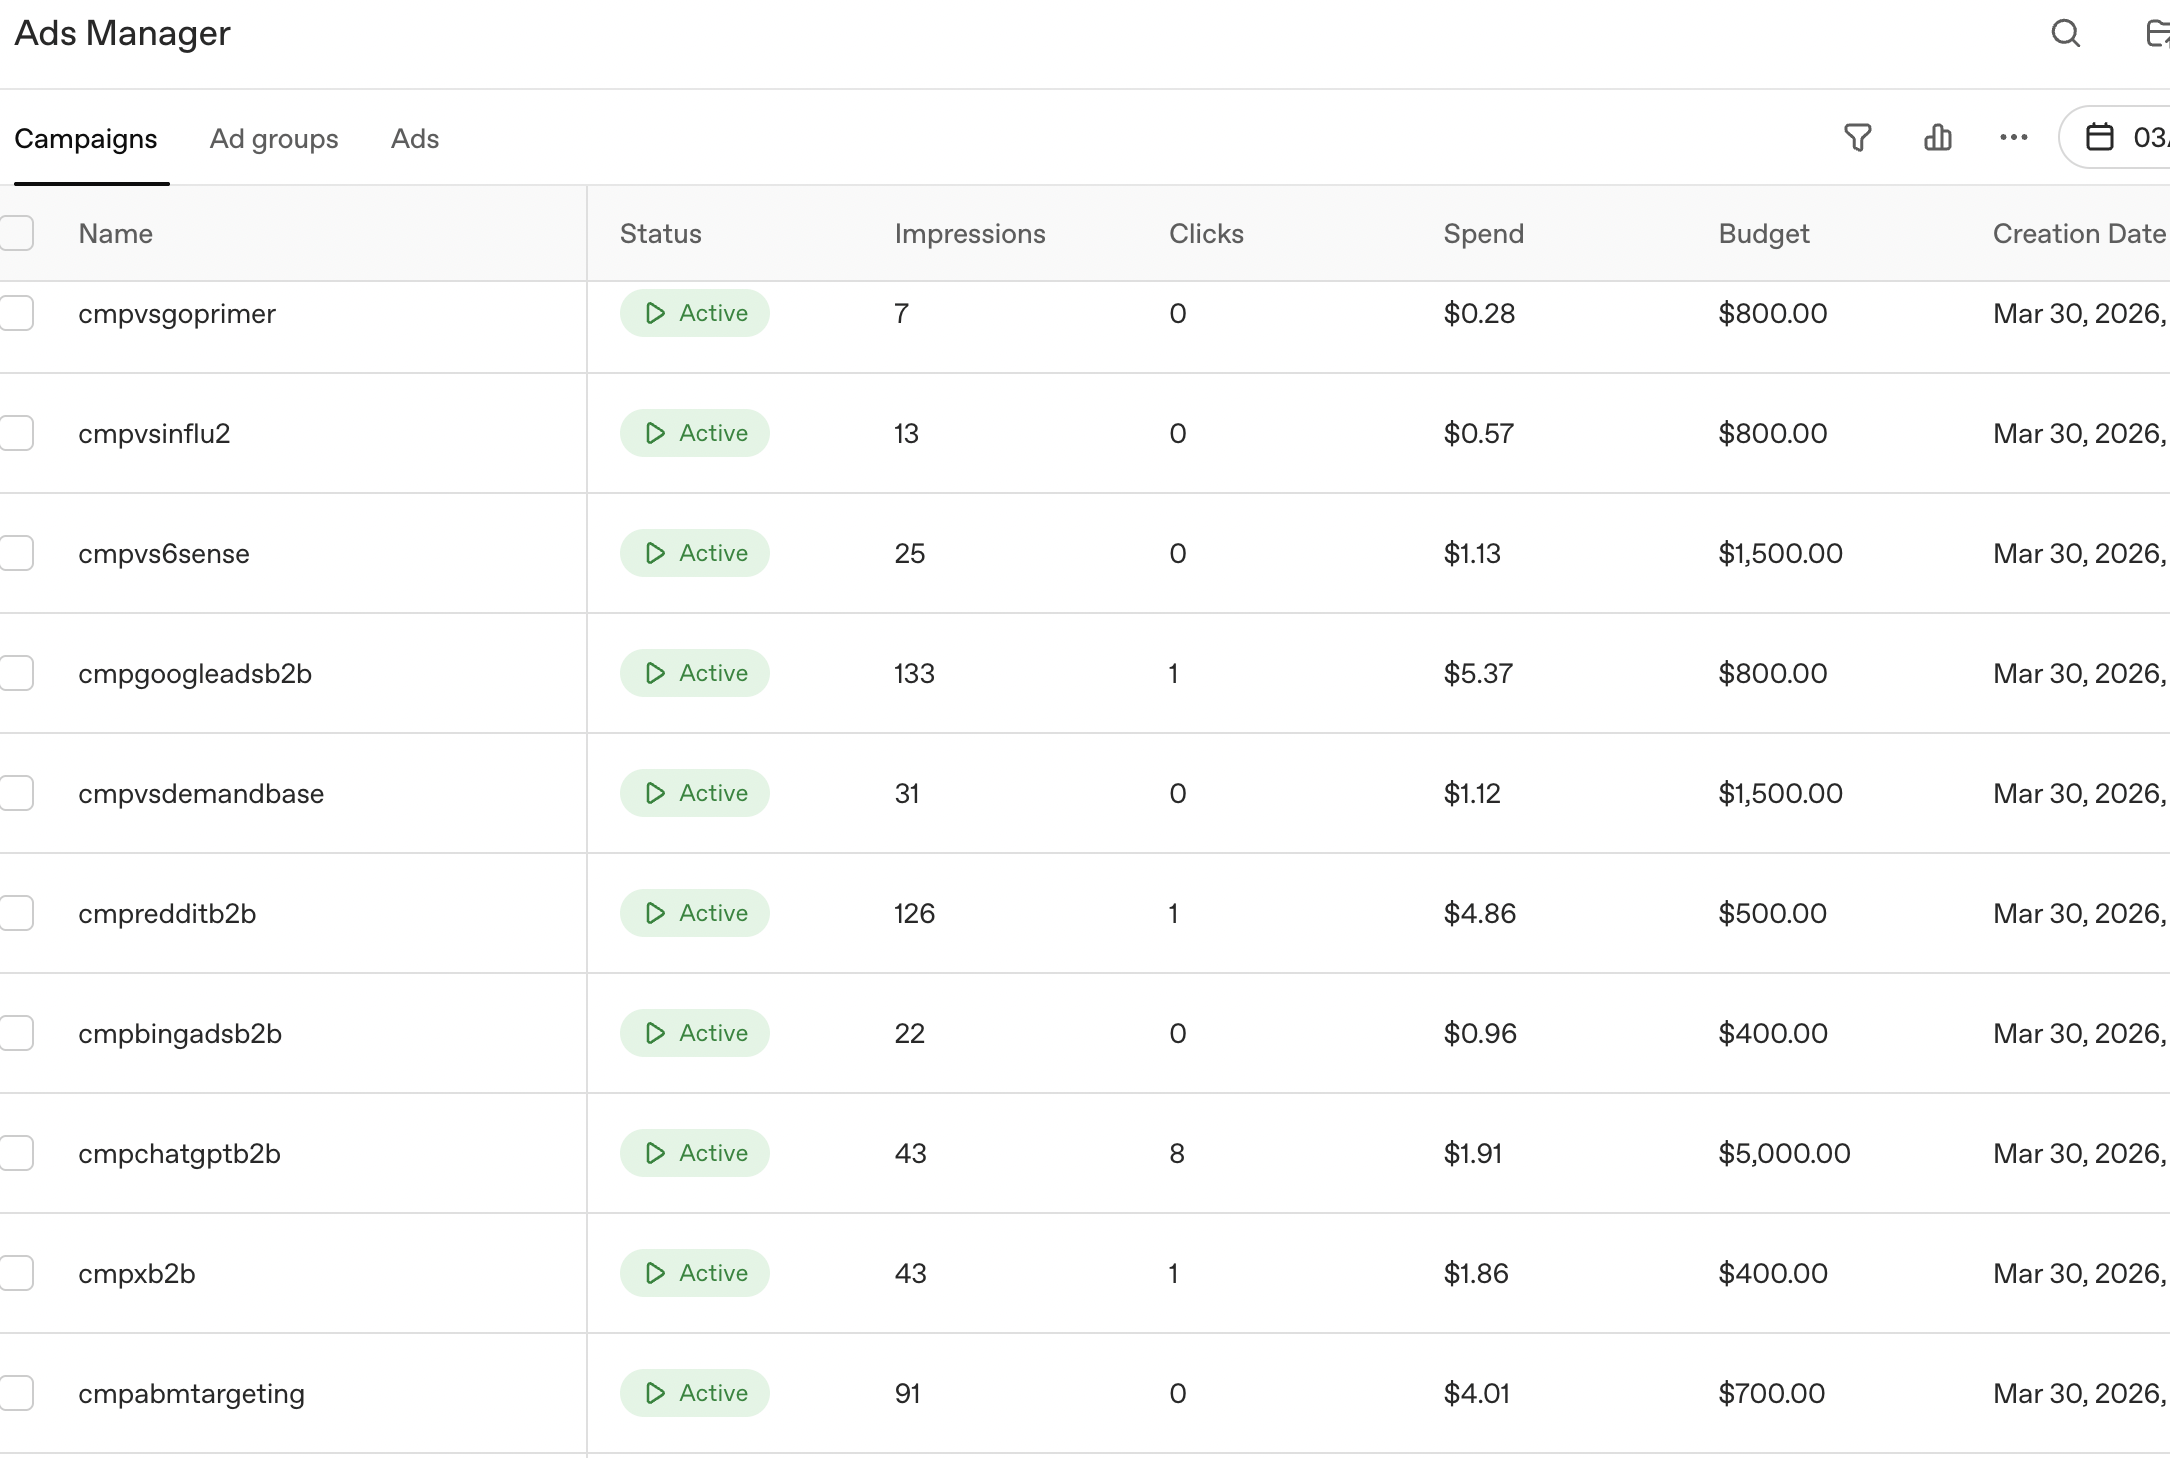Viewport: 2170px width, 1458px height.
Task: Click the play icon in cmpvsgoprimer status
Action: pyautogui.click(x=655, y=313)
